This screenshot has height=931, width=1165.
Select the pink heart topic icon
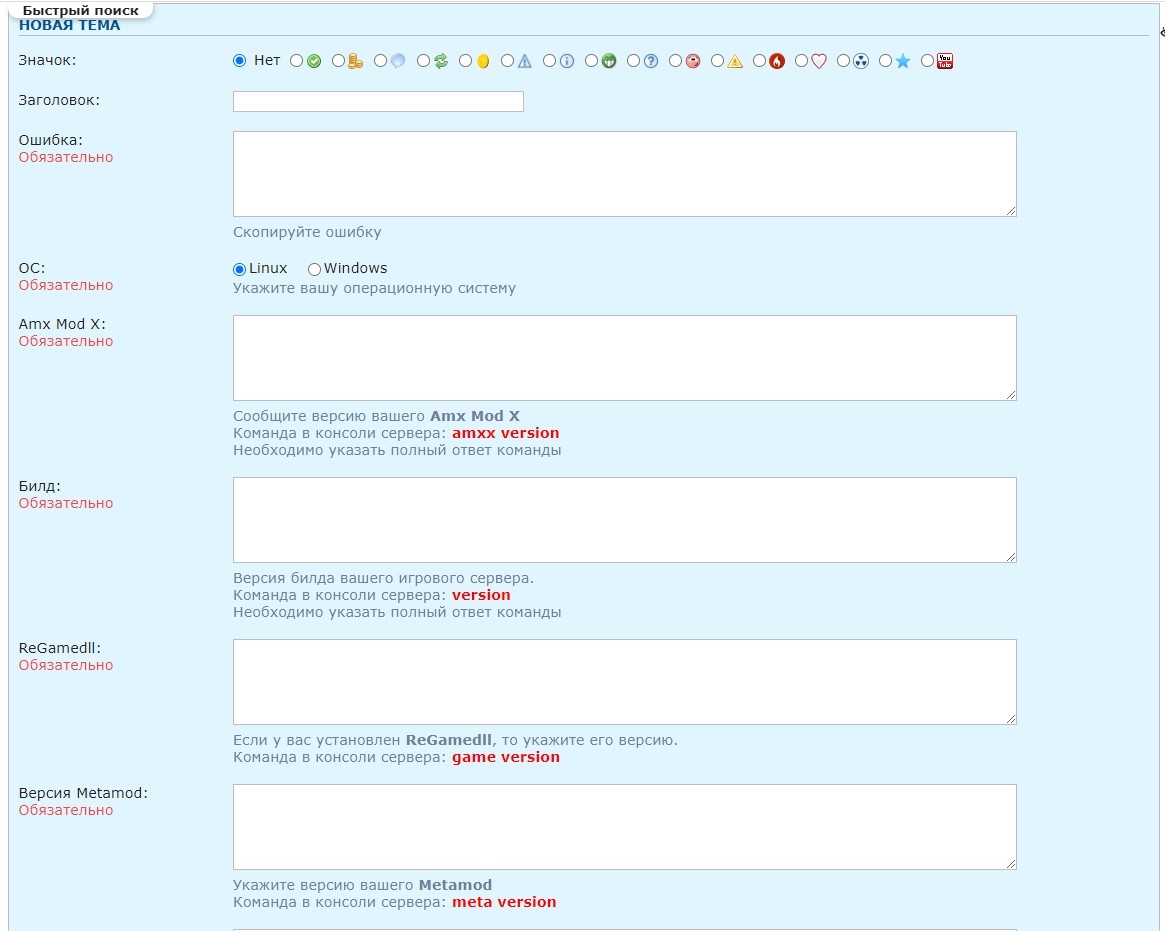801,61
